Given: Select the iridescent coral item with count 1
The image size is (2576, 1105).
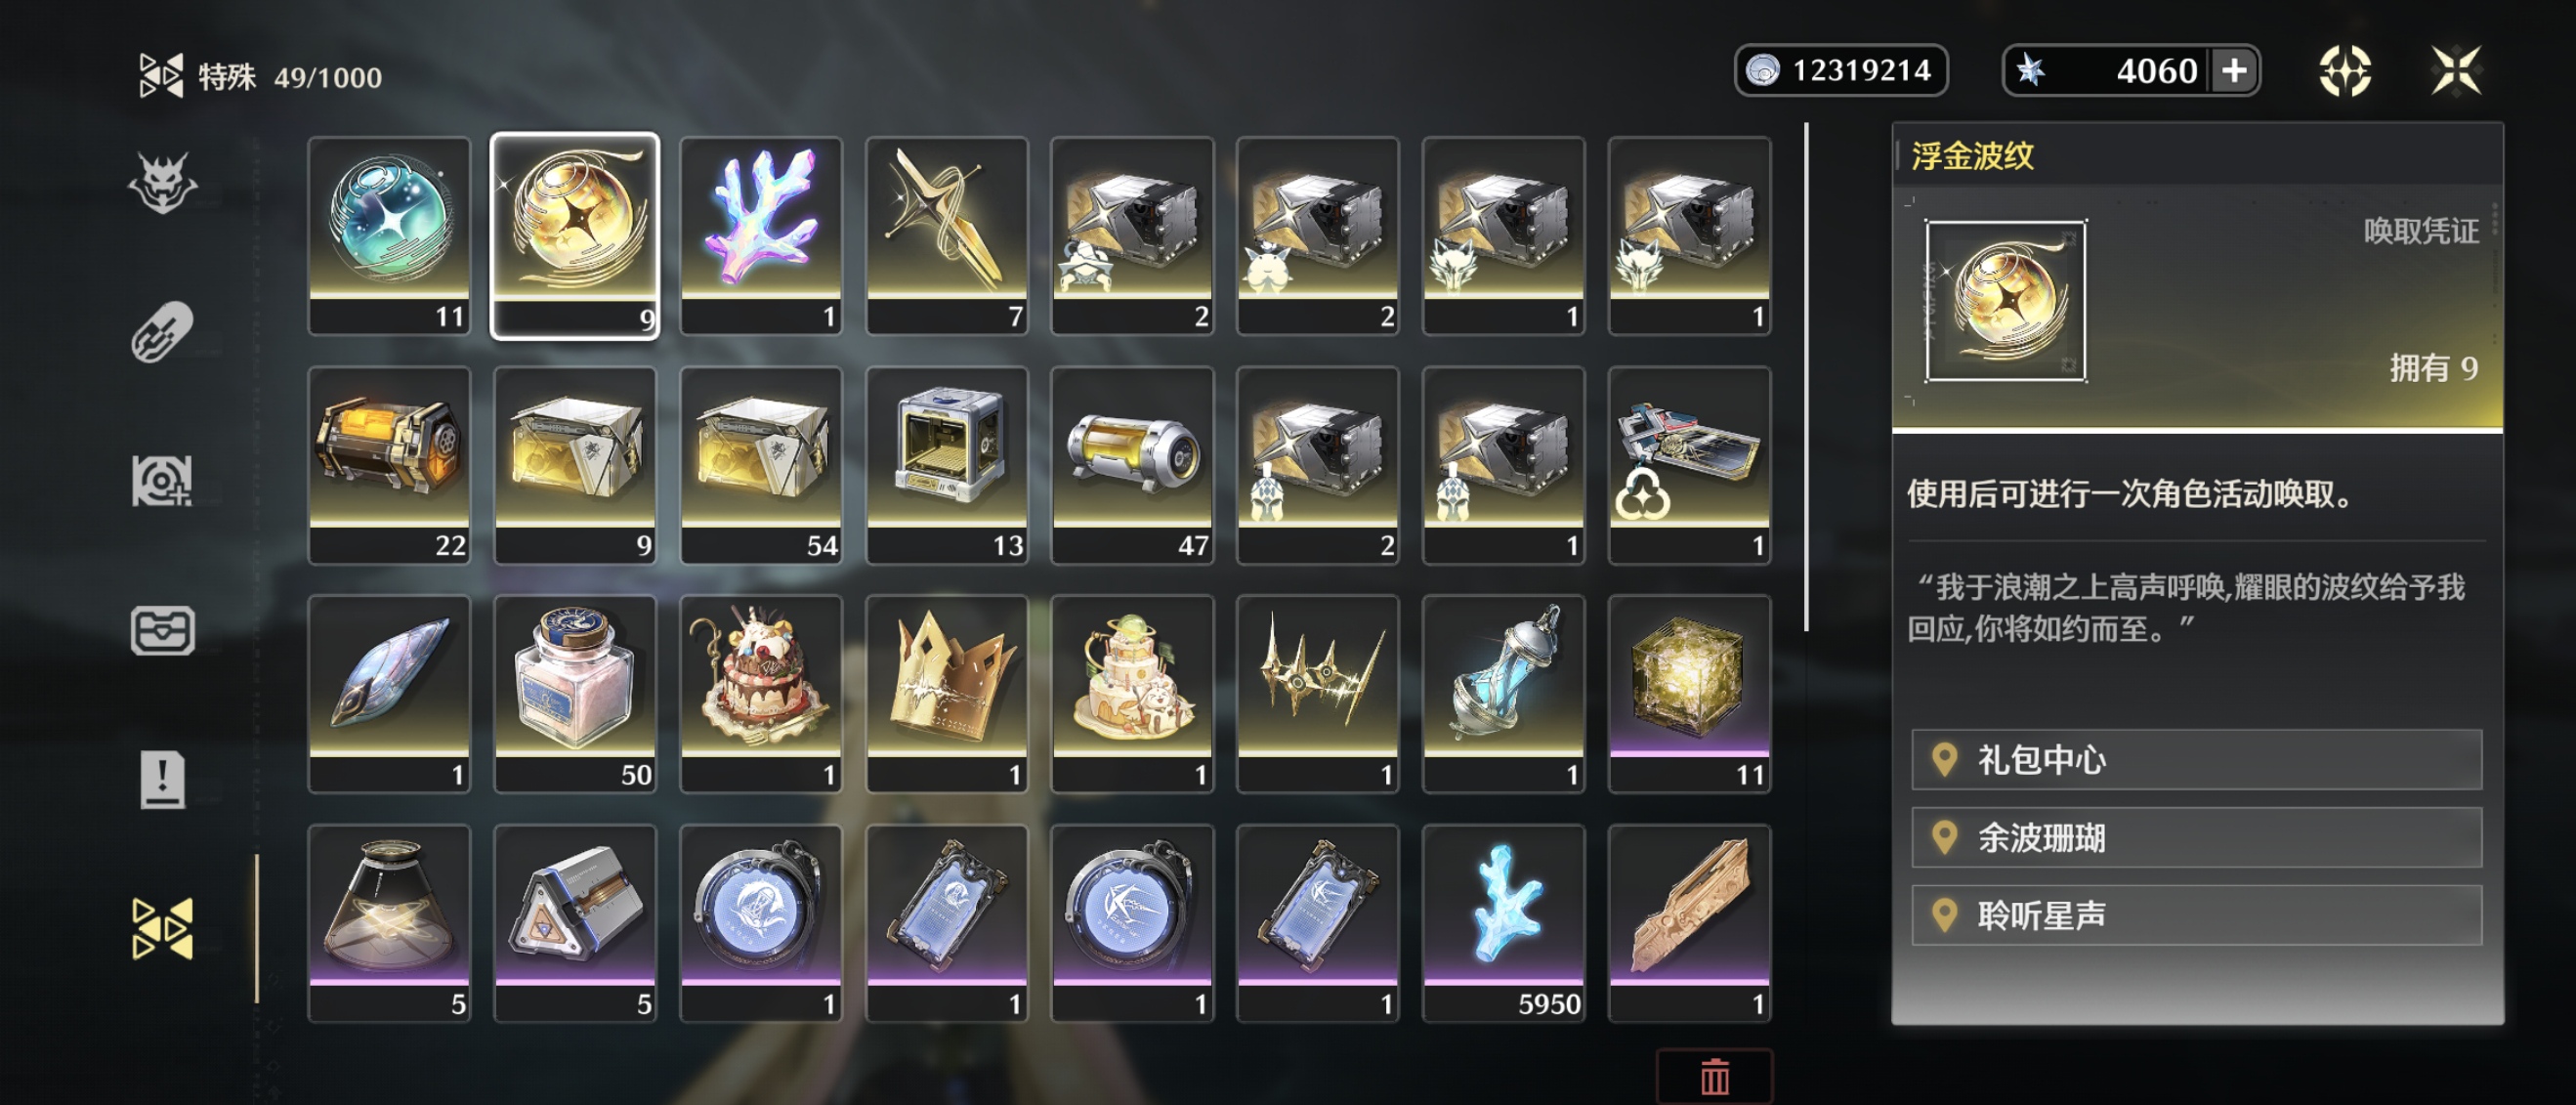Looking at the screenshot, I should [x=761, y=236].
